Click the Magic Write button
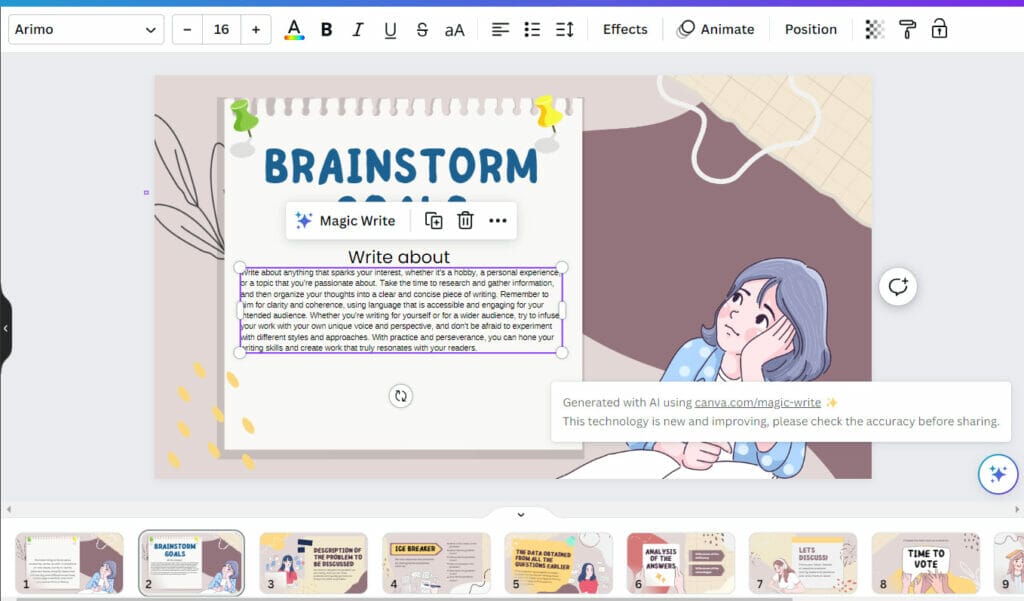Screen dimensions: 1024x601 click(345, 221)
